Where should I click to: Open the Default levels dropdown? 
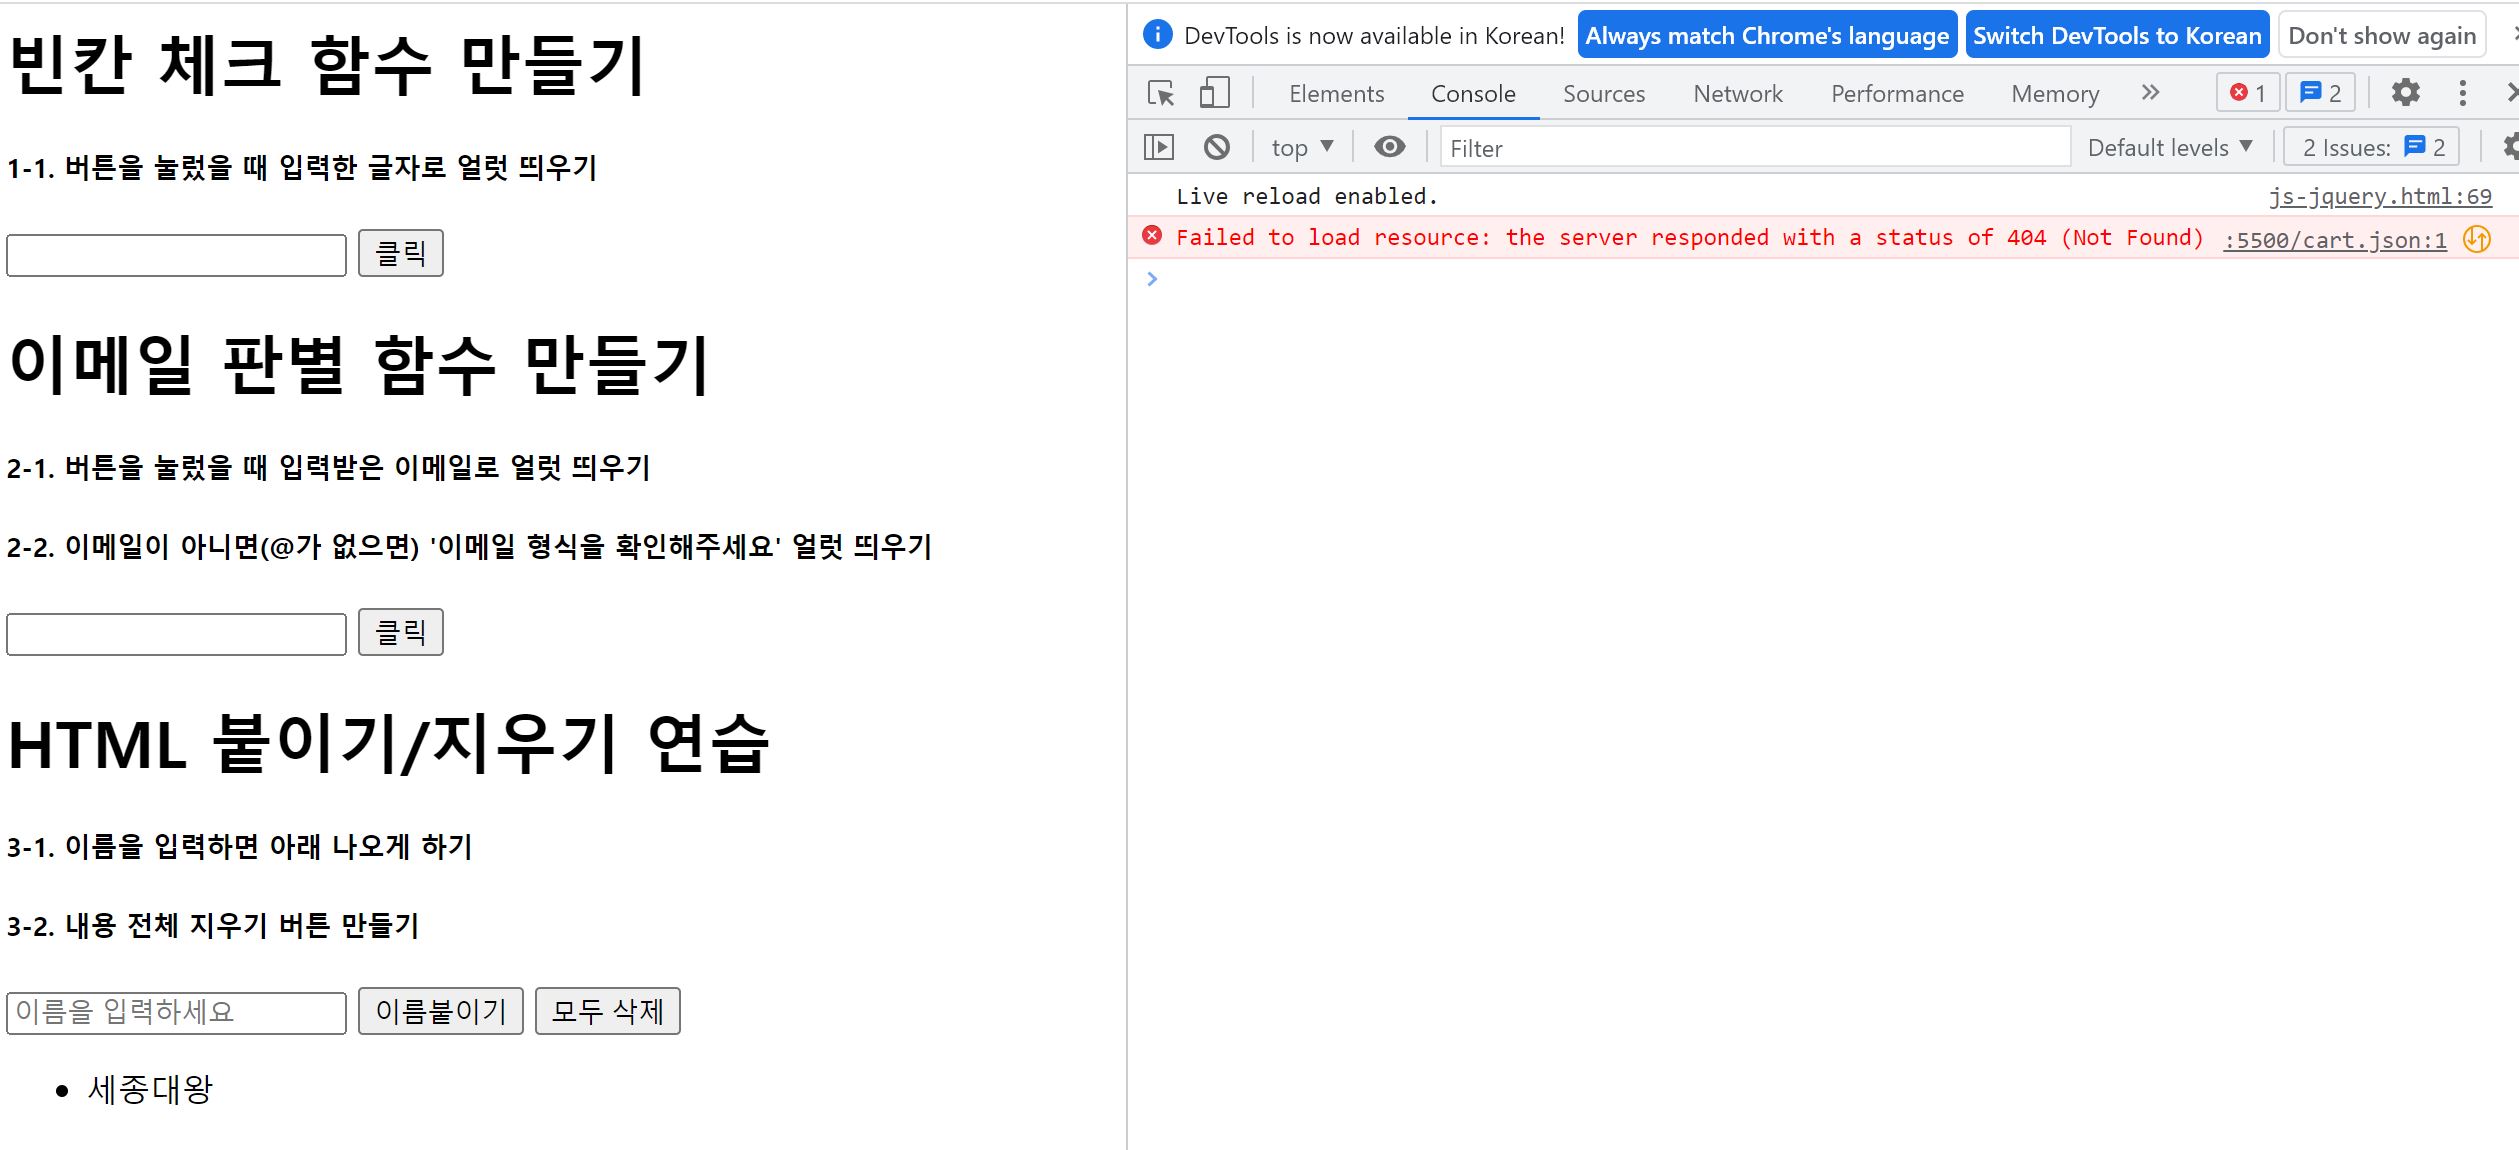2170,148
